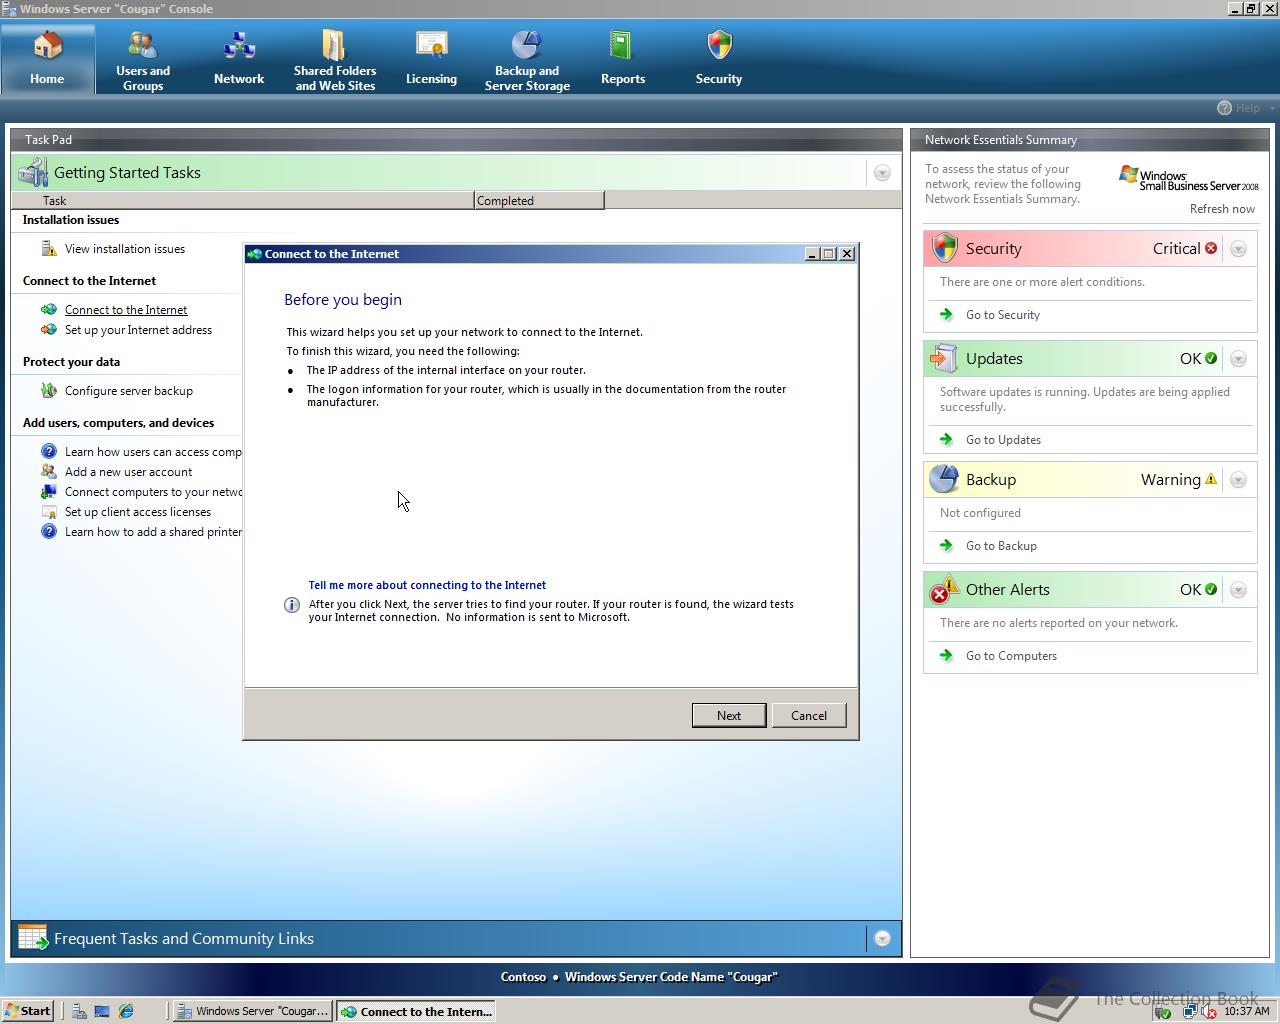Open the Reports section

[623, 59]
